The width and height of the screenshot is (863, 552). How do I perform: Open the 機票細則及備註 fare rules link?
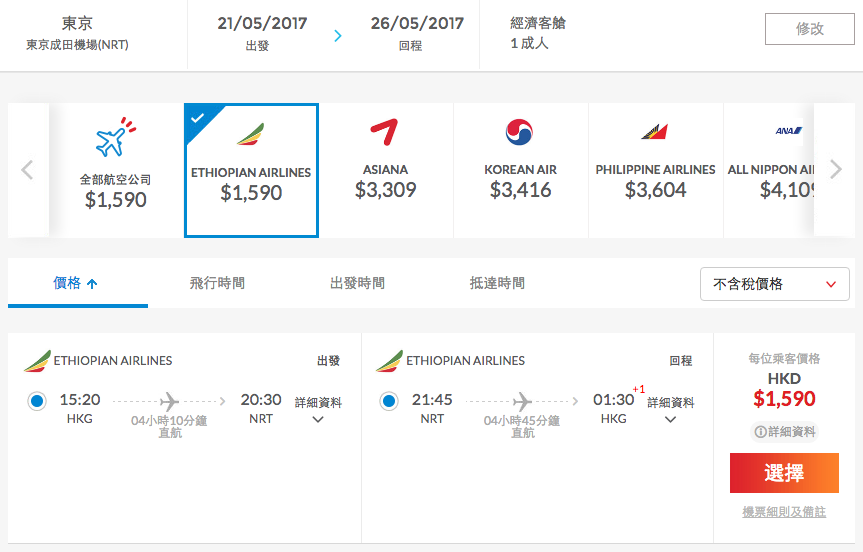(x=784, y=512)
